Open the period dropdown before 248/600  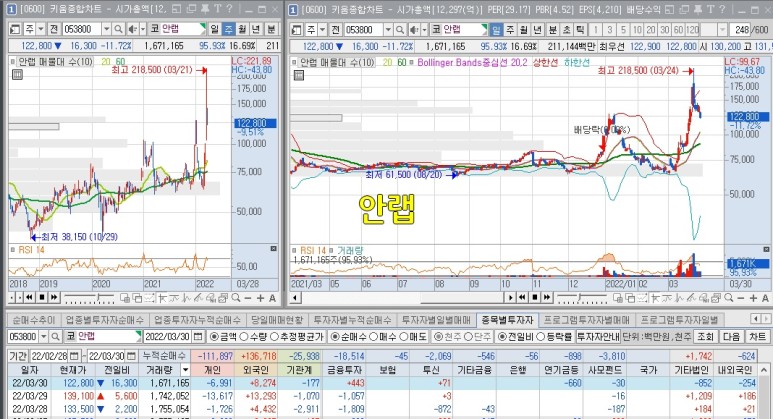(x=722, y=30)
